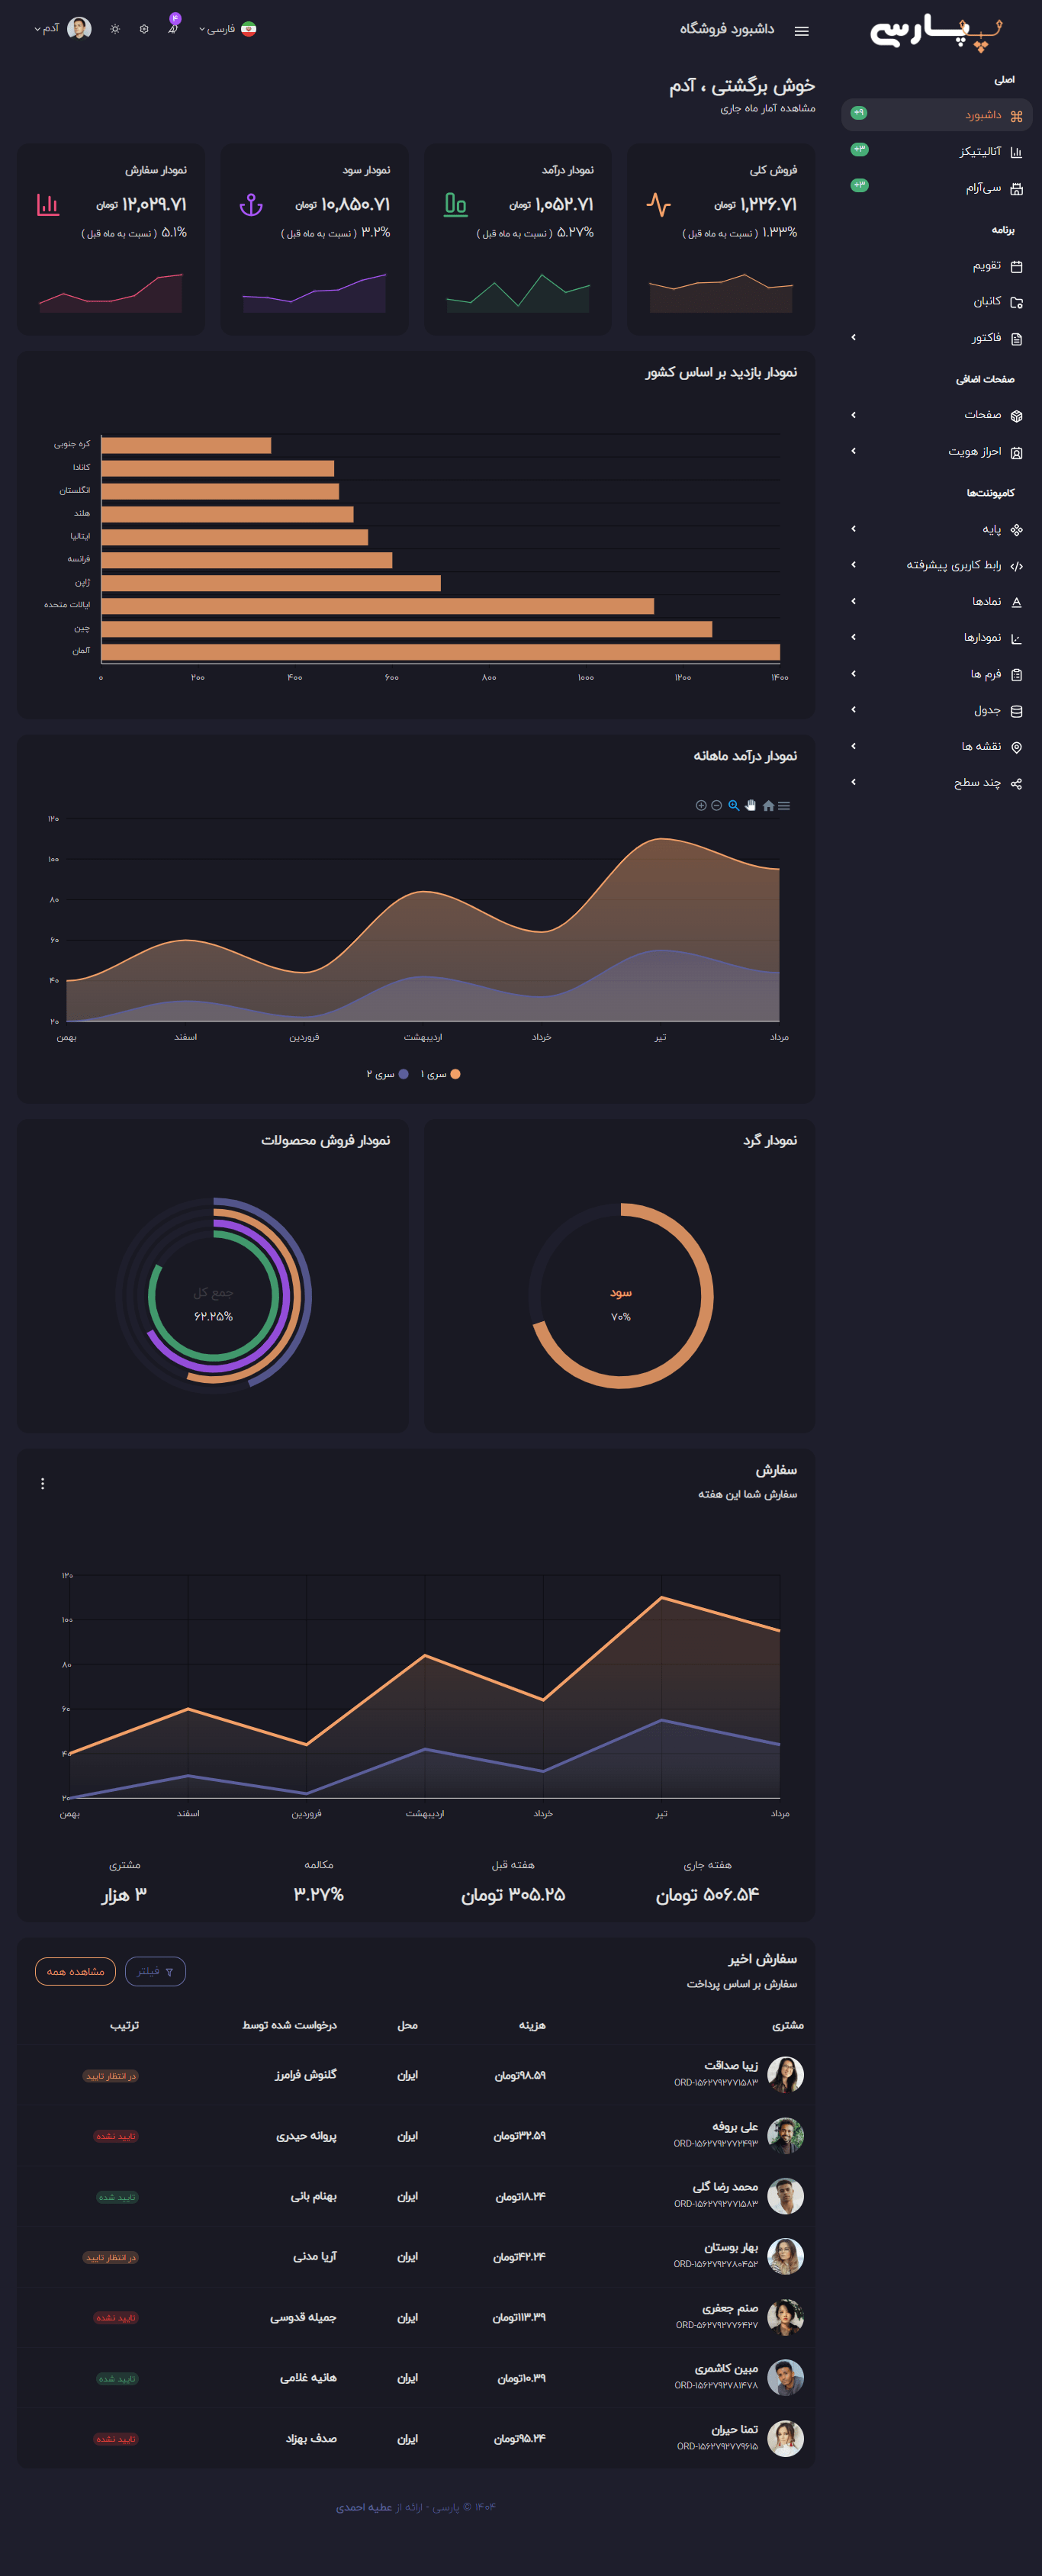Expand the رابط کاربری پیشرفته submenu
Image resolution: width=1042 pixels, height=2576 pixels.
pos(937,565)
